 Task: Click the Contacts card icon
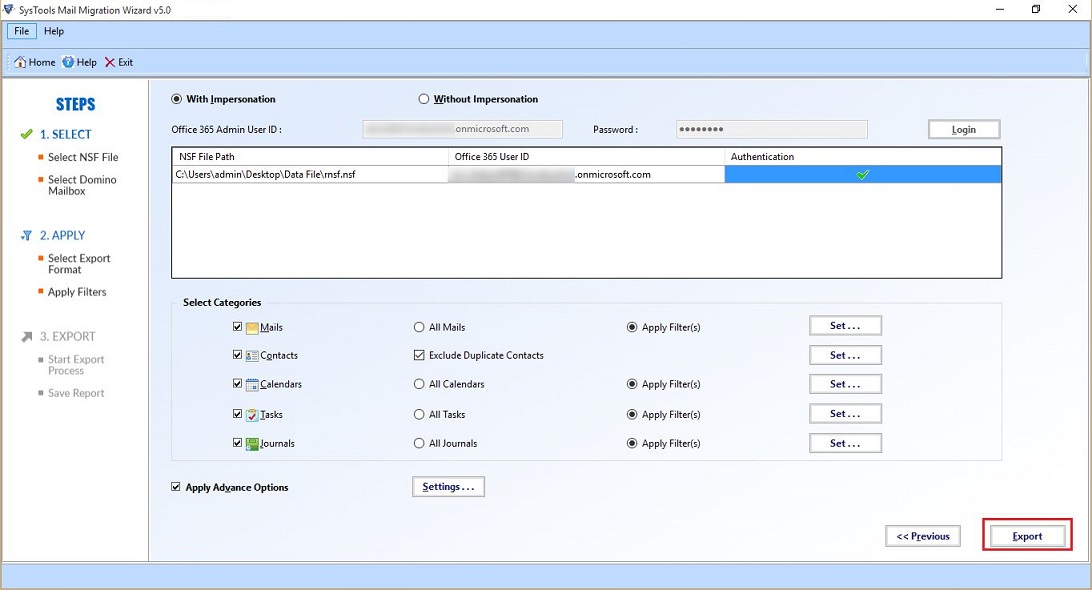252,355
